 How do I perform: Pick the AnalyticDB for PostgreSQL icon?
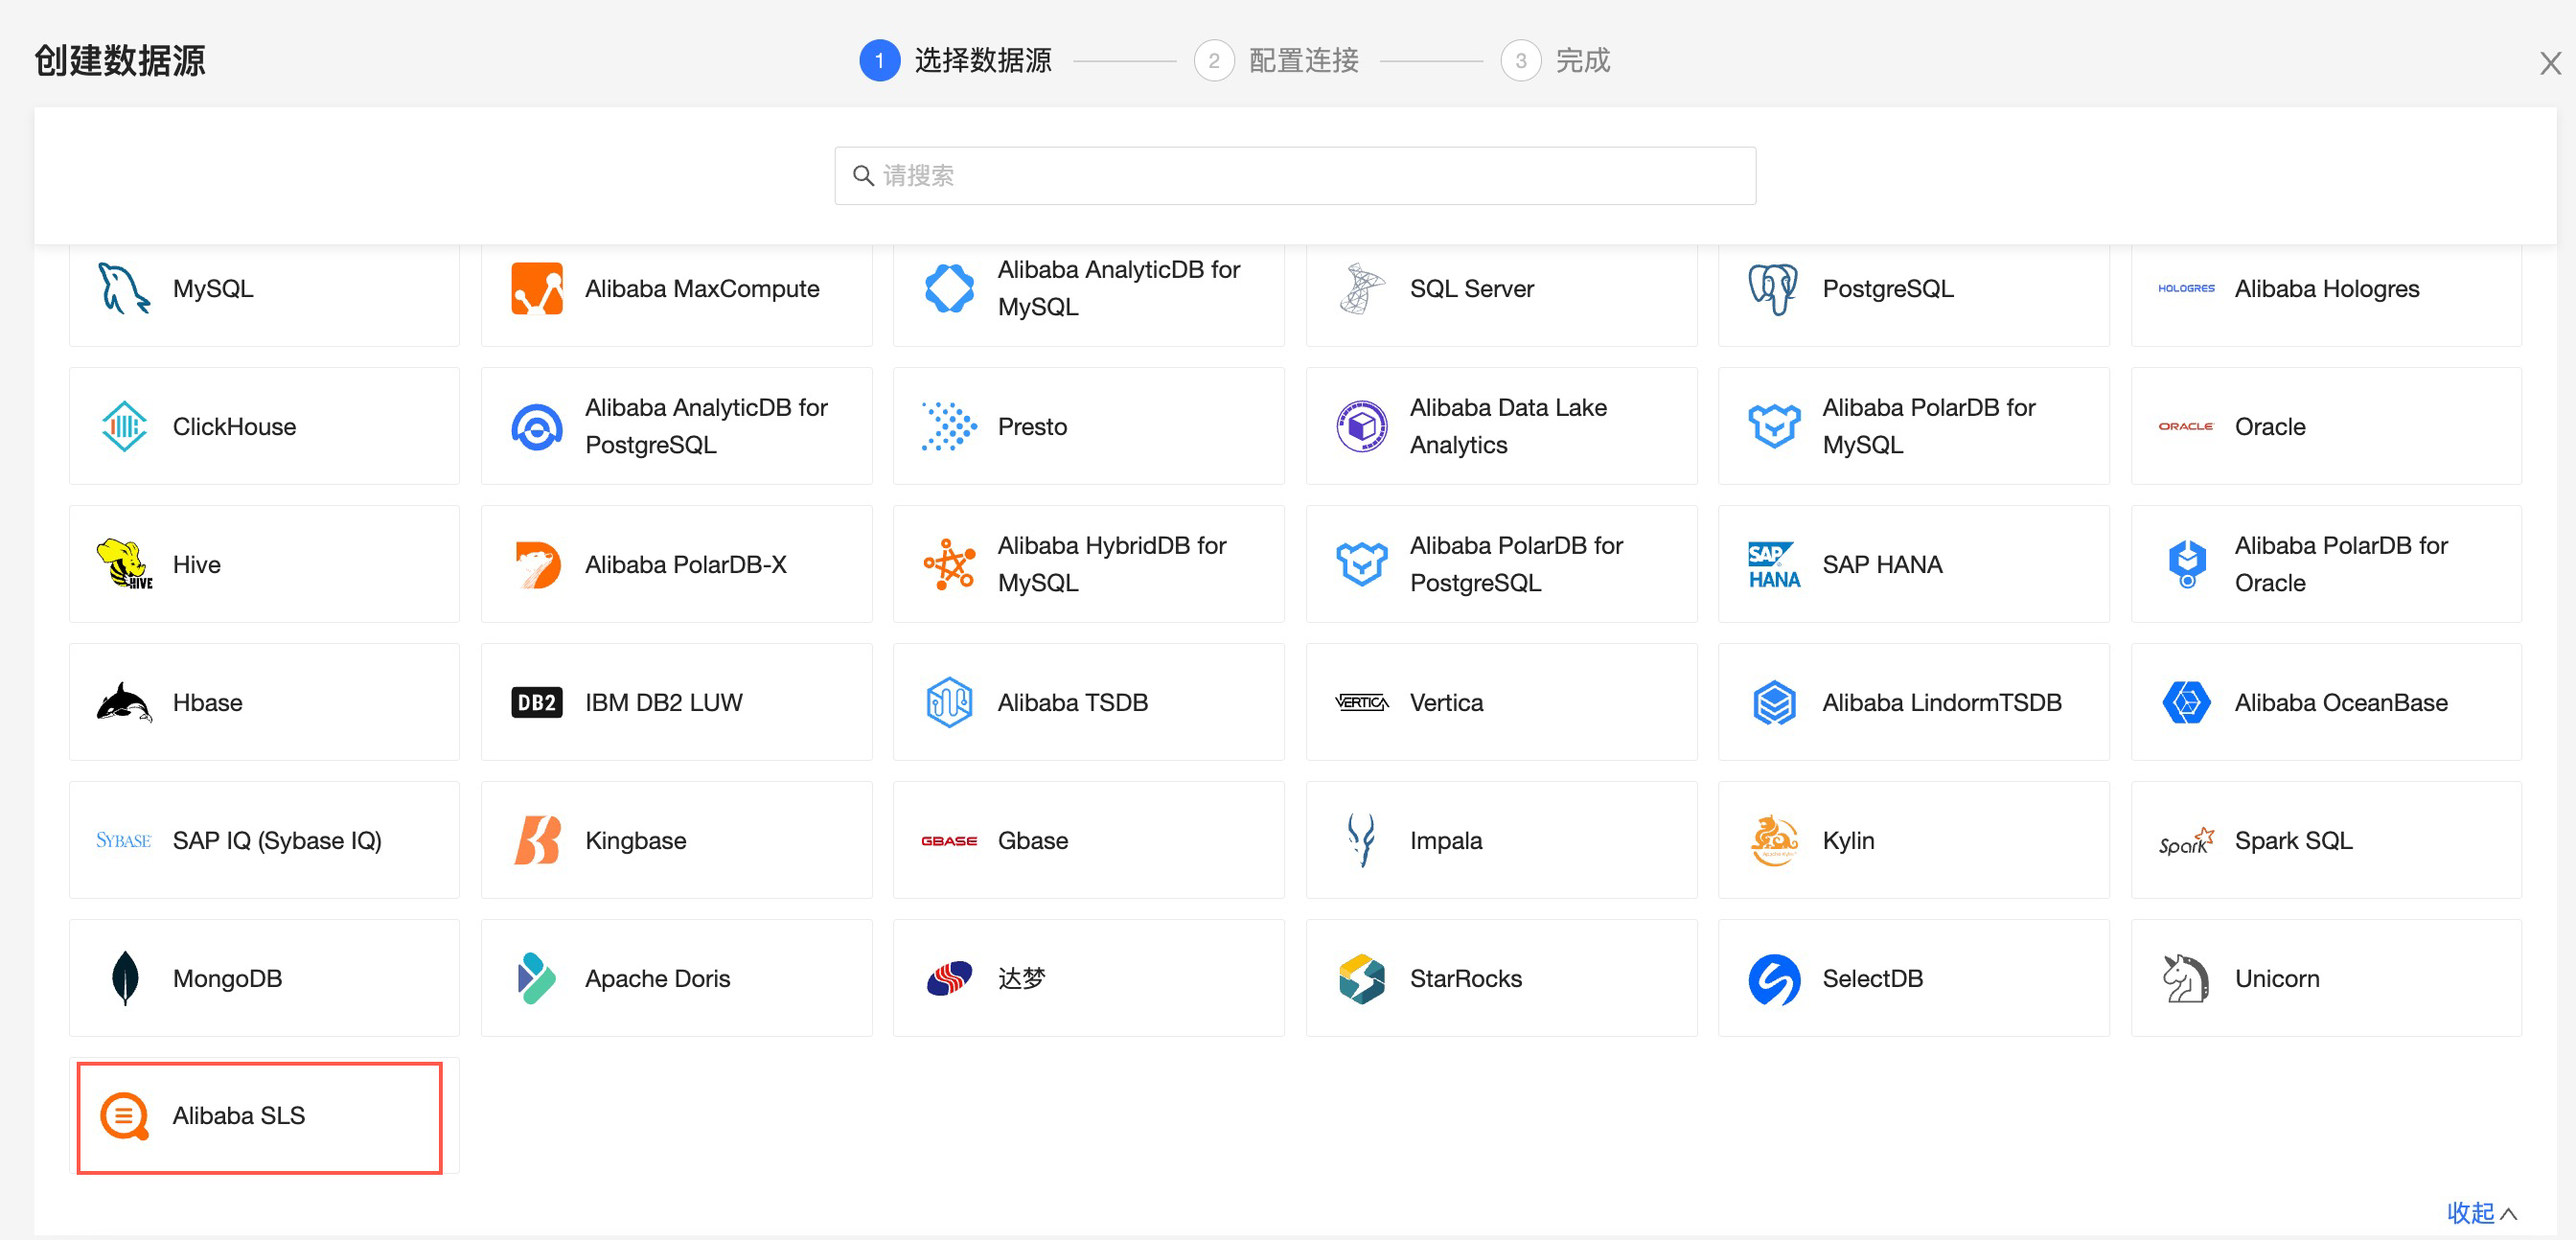pos(537,426)
